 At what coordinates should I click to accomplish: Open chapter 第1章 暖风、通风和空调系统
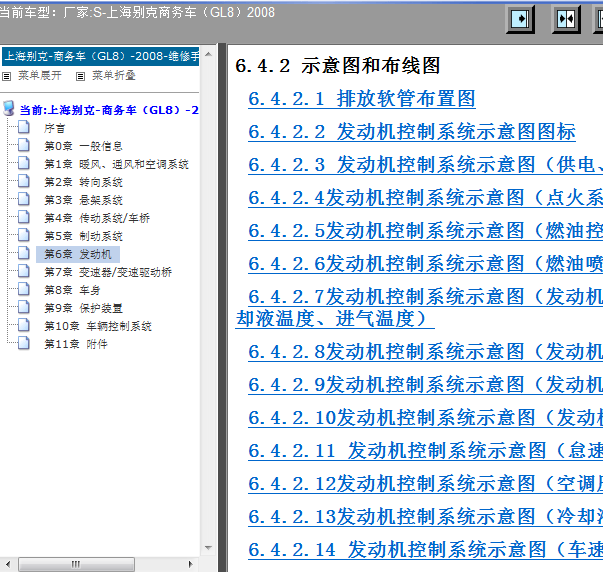click(x=116, y=164)
